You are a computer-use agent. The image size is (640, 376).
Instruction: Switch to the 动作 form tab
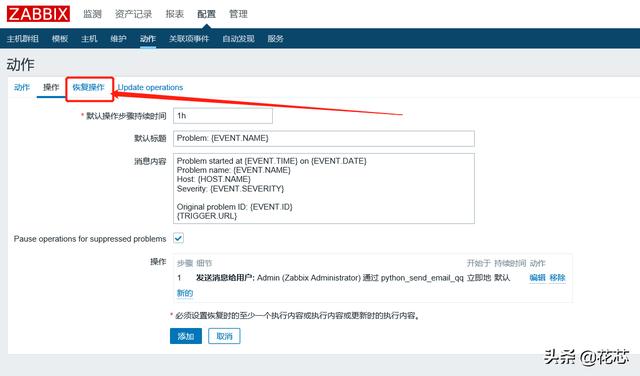click(22, 87)
